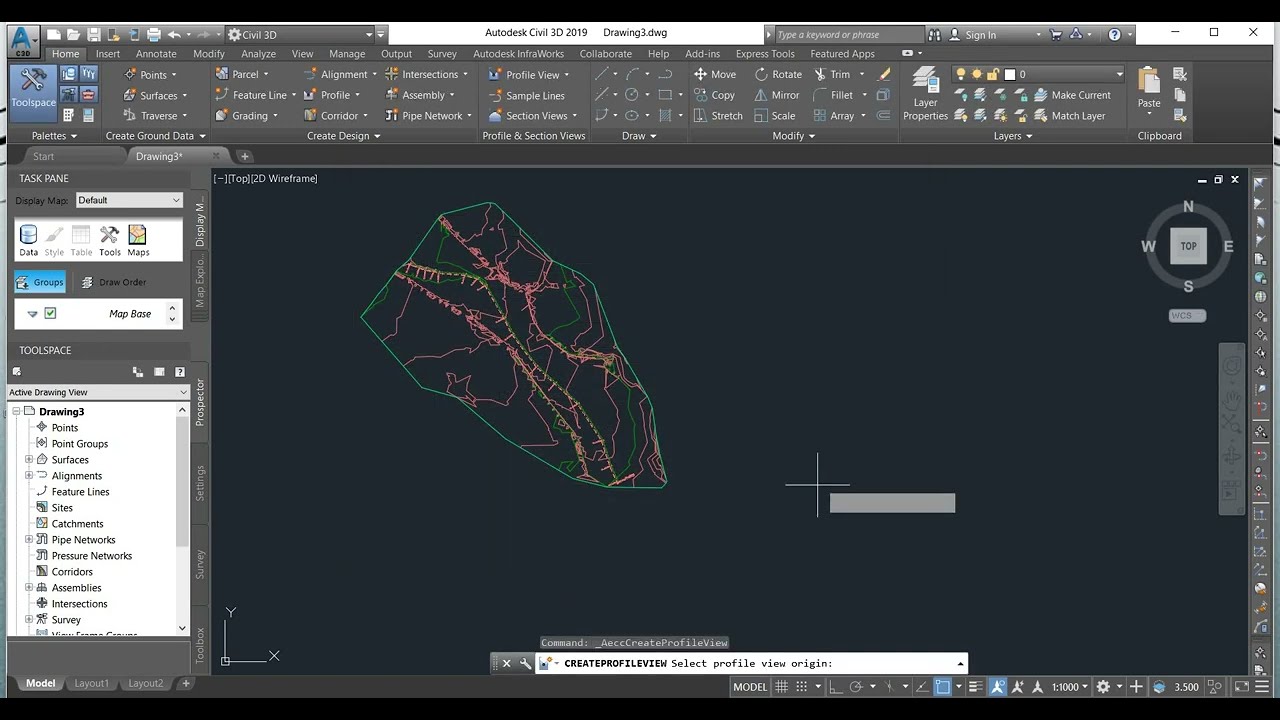Screen dimensions: 1280x720
Task: Click the layer 0 color swatch
Action: tap(1010, 74)
